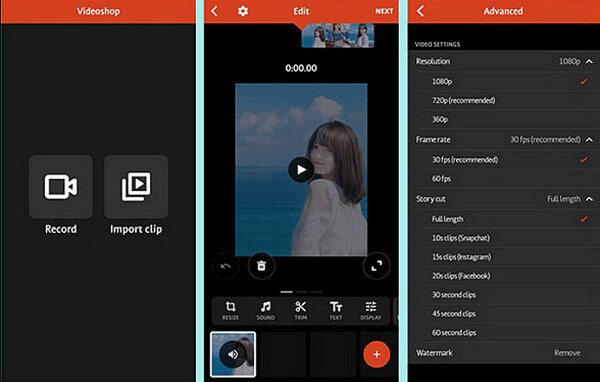Tap the first toolbar page indicator
Viewport: 600px width, 382px height.
click(286, 292)
